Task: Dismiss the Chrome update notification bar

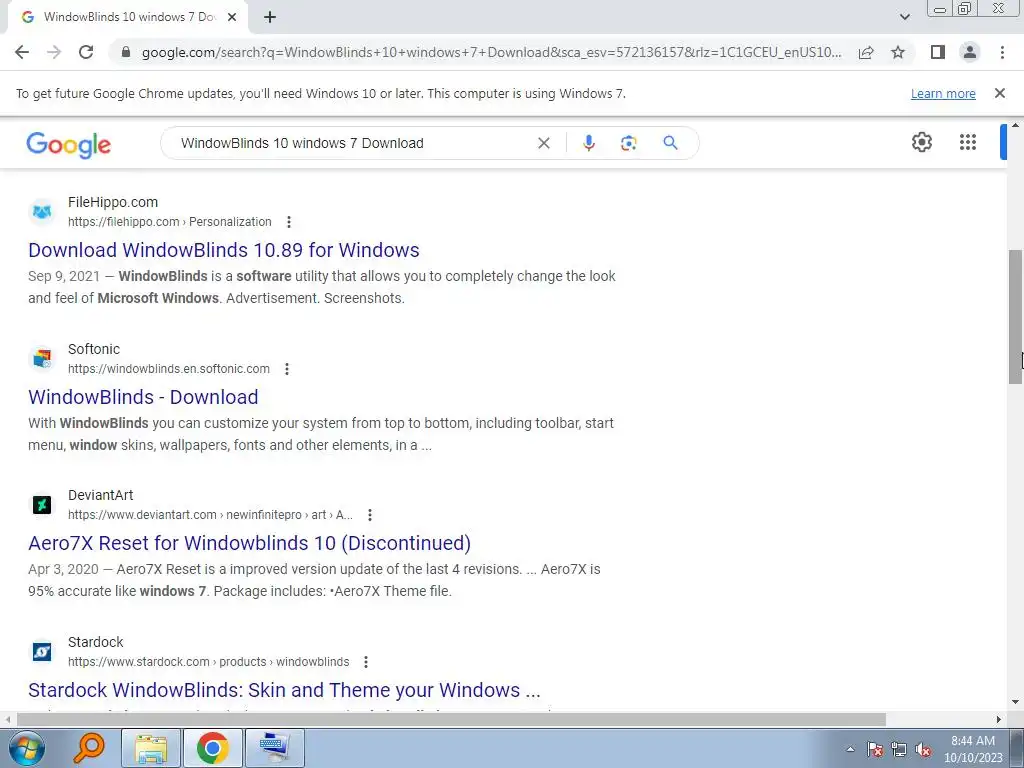Action: 1000,93
